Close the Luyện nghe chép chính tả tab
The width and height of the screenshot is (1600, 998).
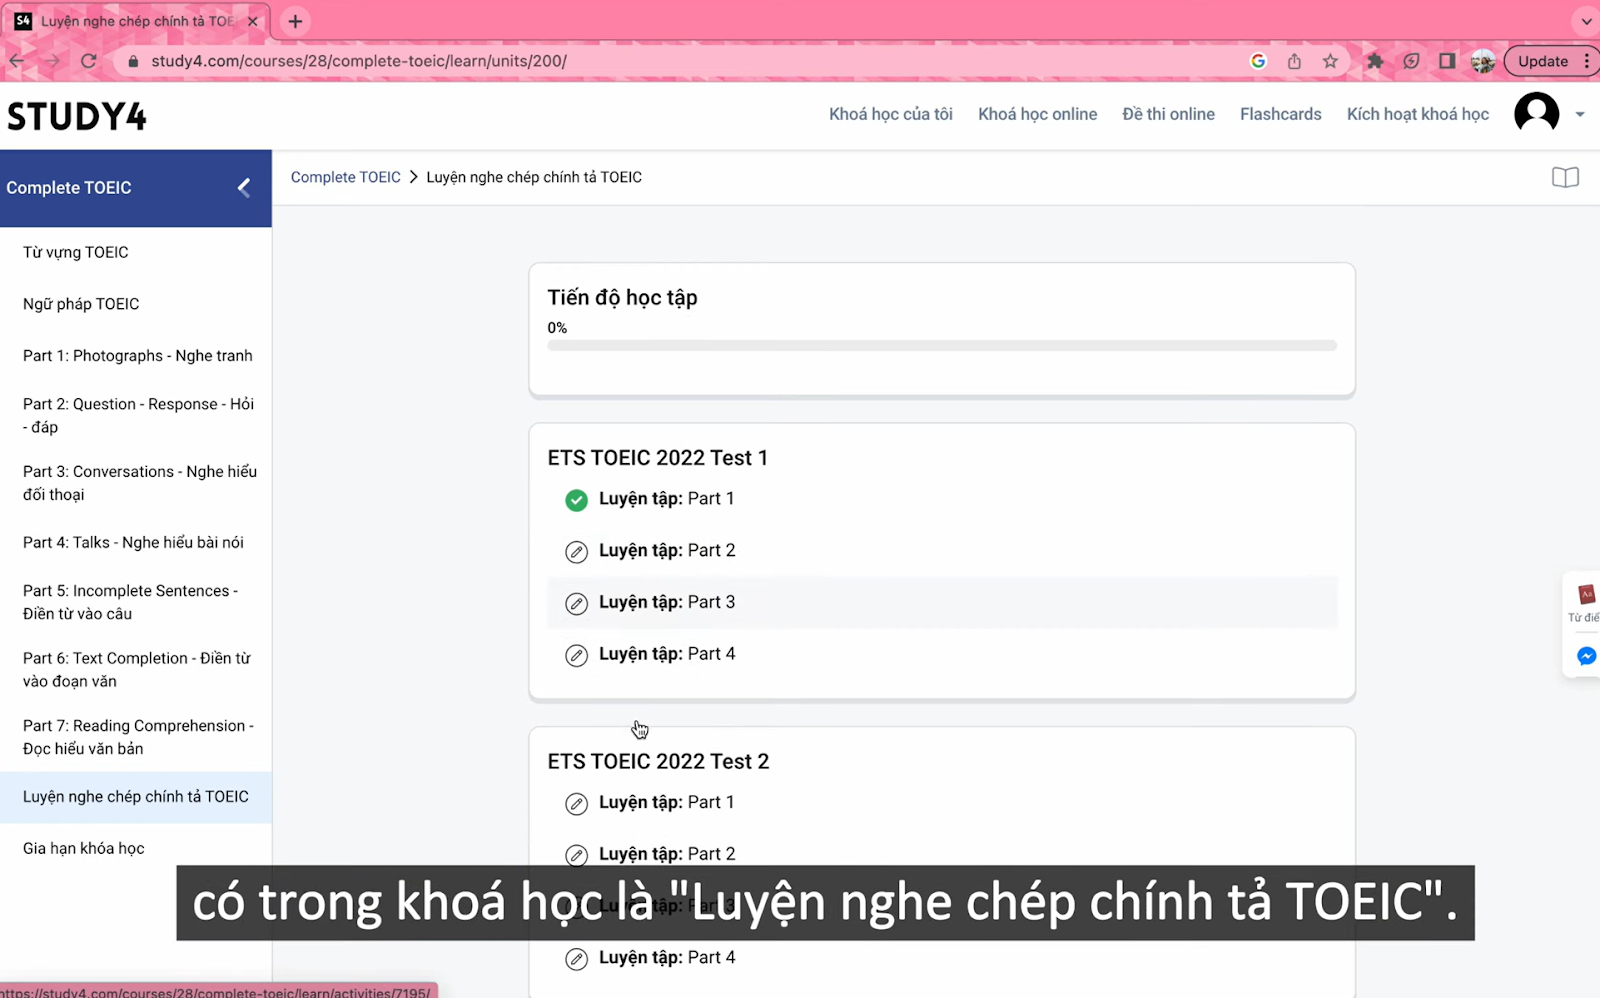[252, 21]
